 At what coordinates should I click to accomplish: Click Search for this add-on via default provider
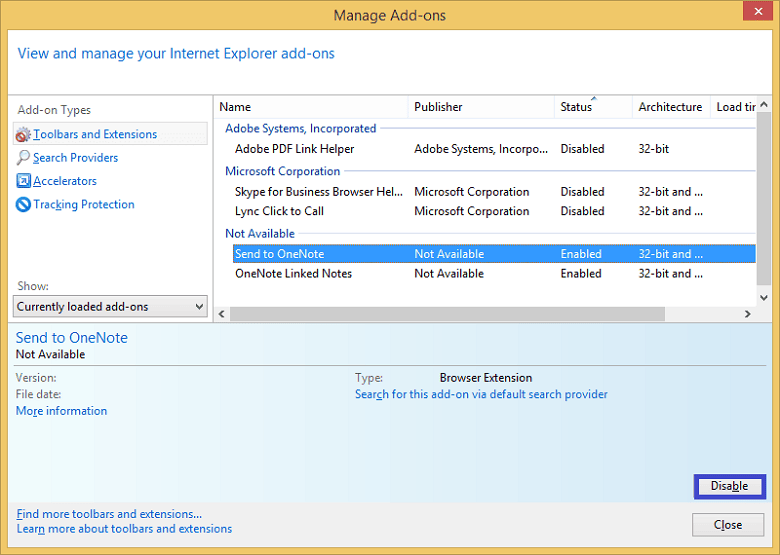pyautogui.click(x=481, y=394)
